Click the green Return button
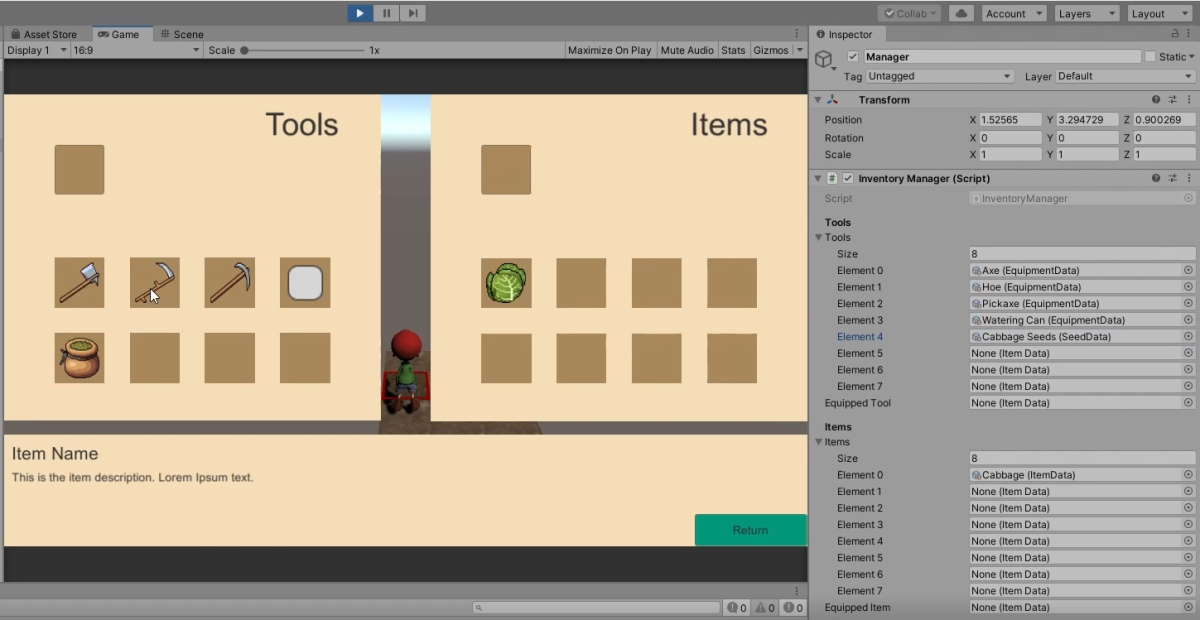Screen dimensions: 1200x620 point(750,530)
